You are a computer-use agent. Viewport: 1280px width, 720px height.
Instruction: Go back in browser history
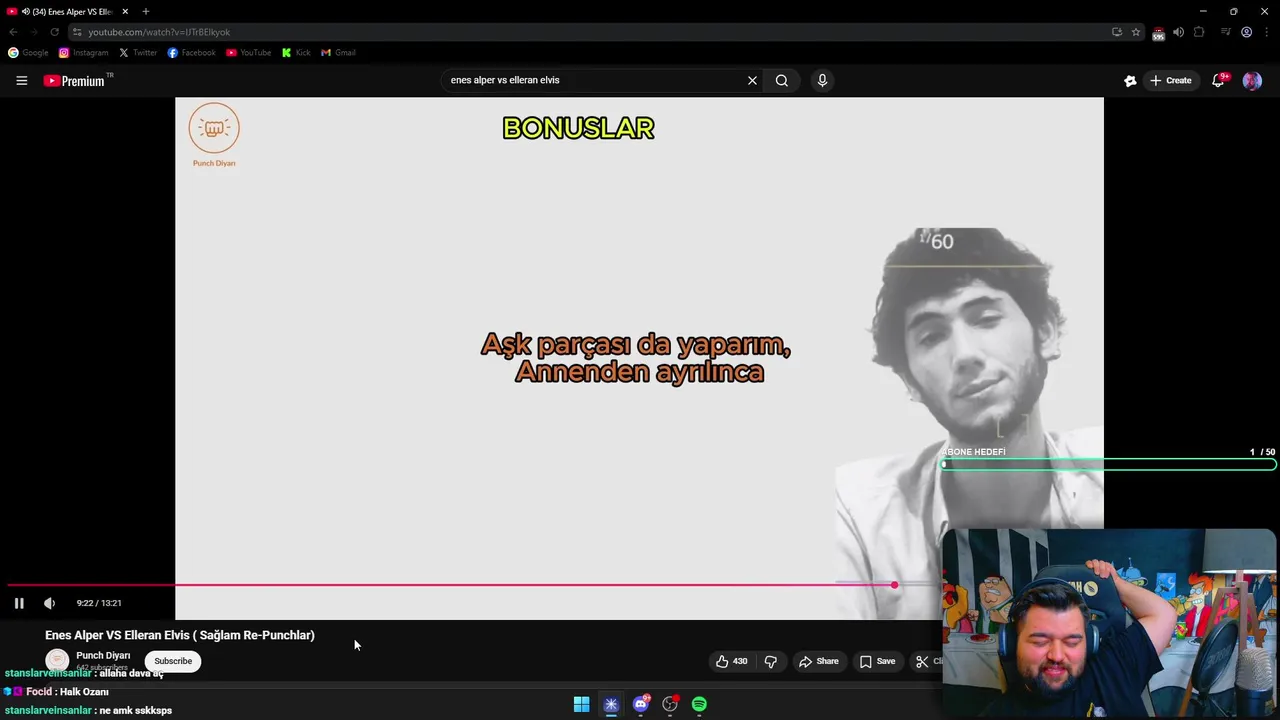point(13,32)
